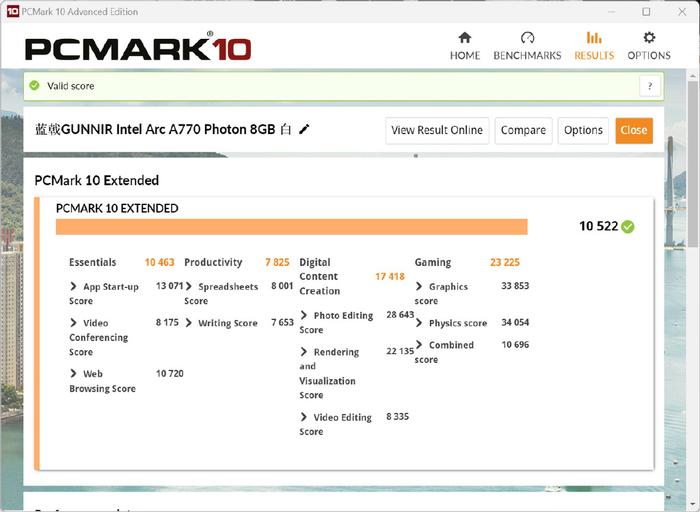Image resolution: width=700 pixels, height=512 pixels.
Task: Click the Spreadsheets value 8 001
Action: 282,286
